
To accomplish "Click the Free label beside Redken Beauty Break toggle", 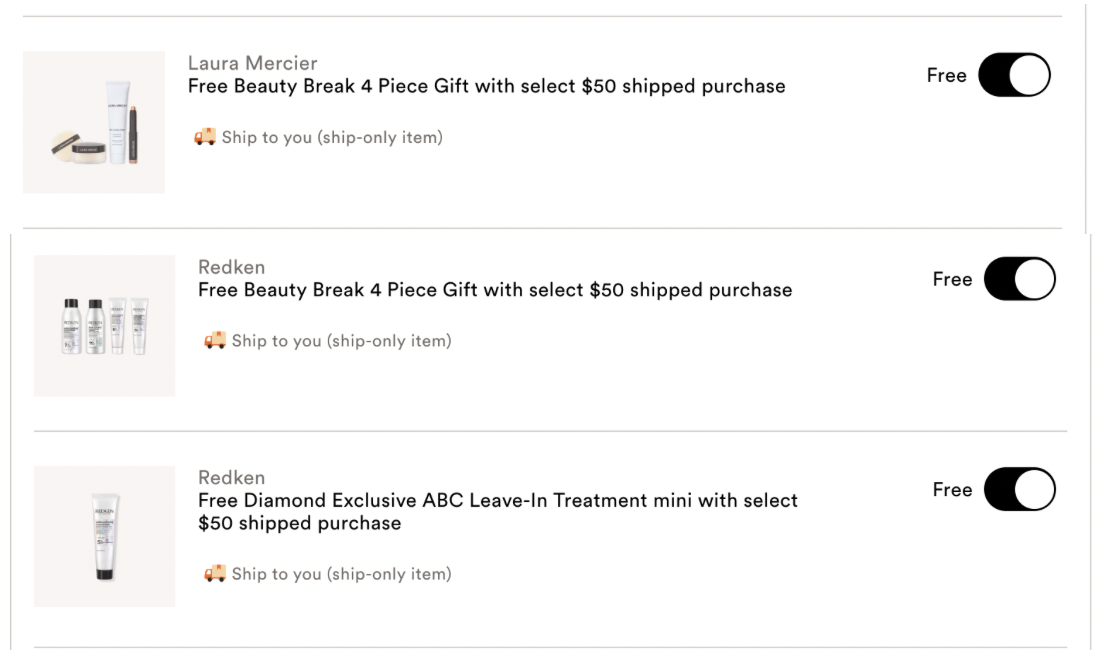I will [952, 279].
